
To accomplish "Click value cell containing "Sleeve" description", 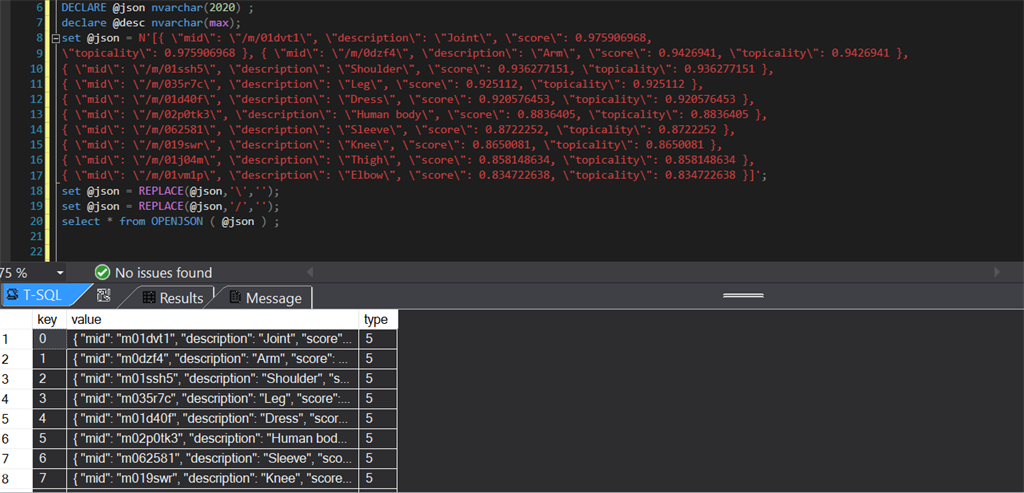I will tap(214, 458).
